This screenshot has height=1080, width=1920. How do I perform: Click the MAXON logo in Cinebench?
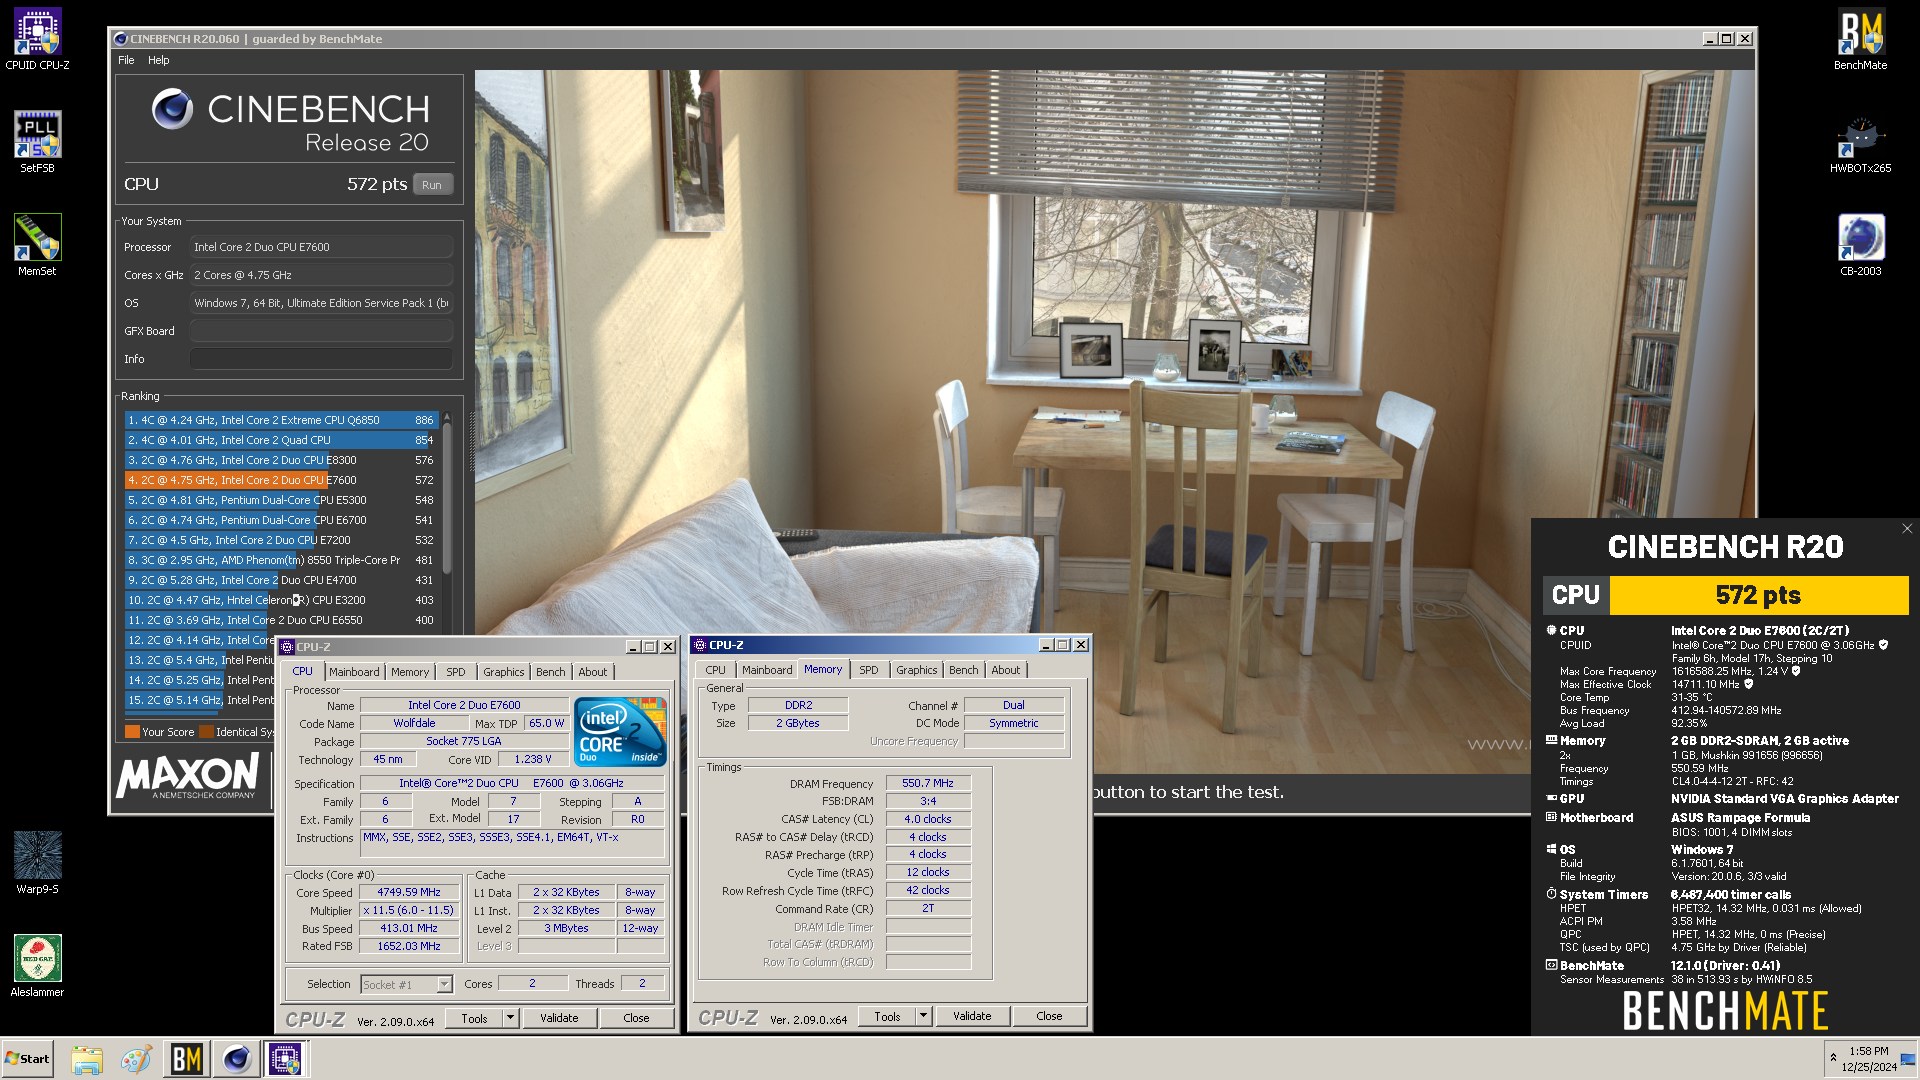188,777
